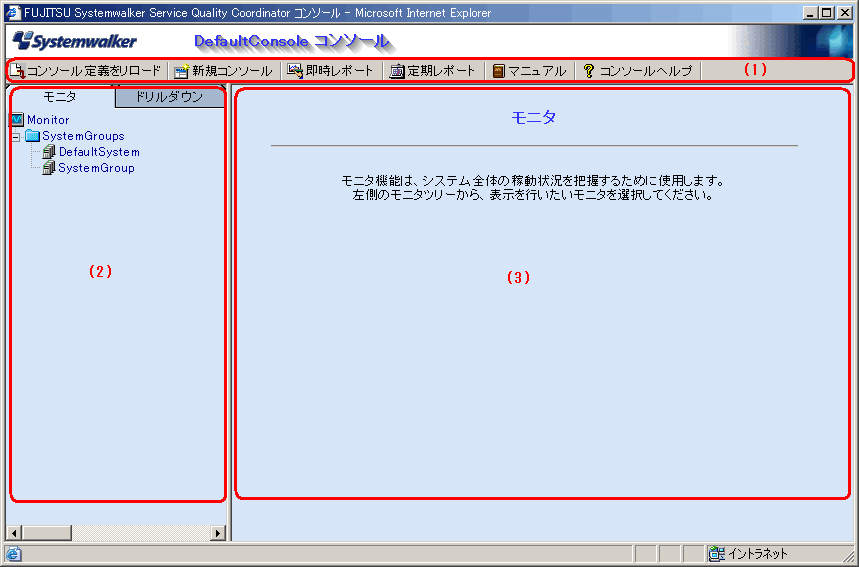Collapse the SystemGroups tree node

pos(16,136)
